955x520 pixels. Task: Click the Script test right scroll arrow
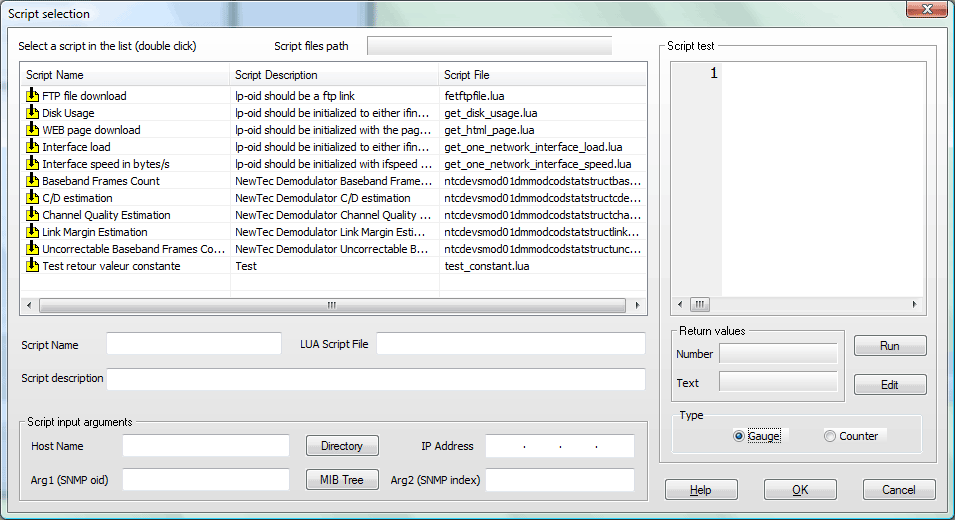pyautogui.click(x=914, y=304)
